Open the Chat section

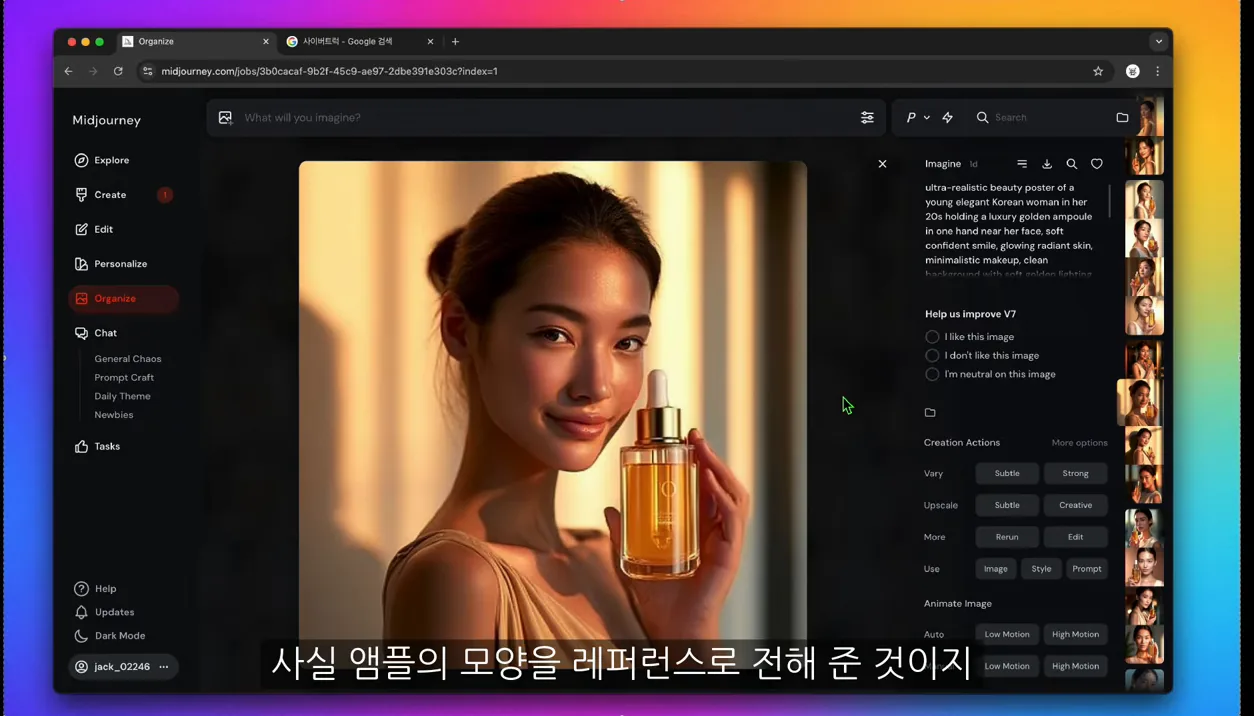[x=96, y=333]
